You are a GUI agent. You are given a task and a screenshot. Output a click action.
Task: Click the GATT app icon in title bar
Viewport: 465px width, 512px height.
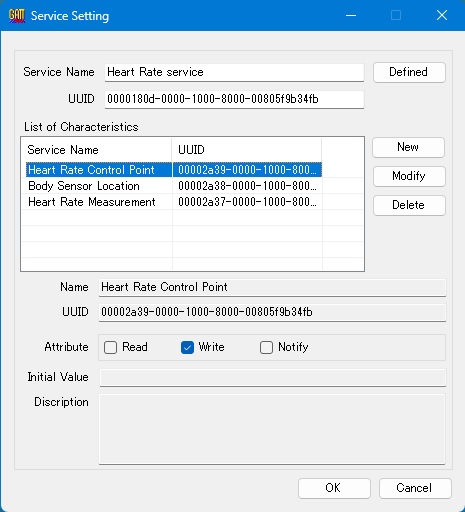tap(17, 15)
